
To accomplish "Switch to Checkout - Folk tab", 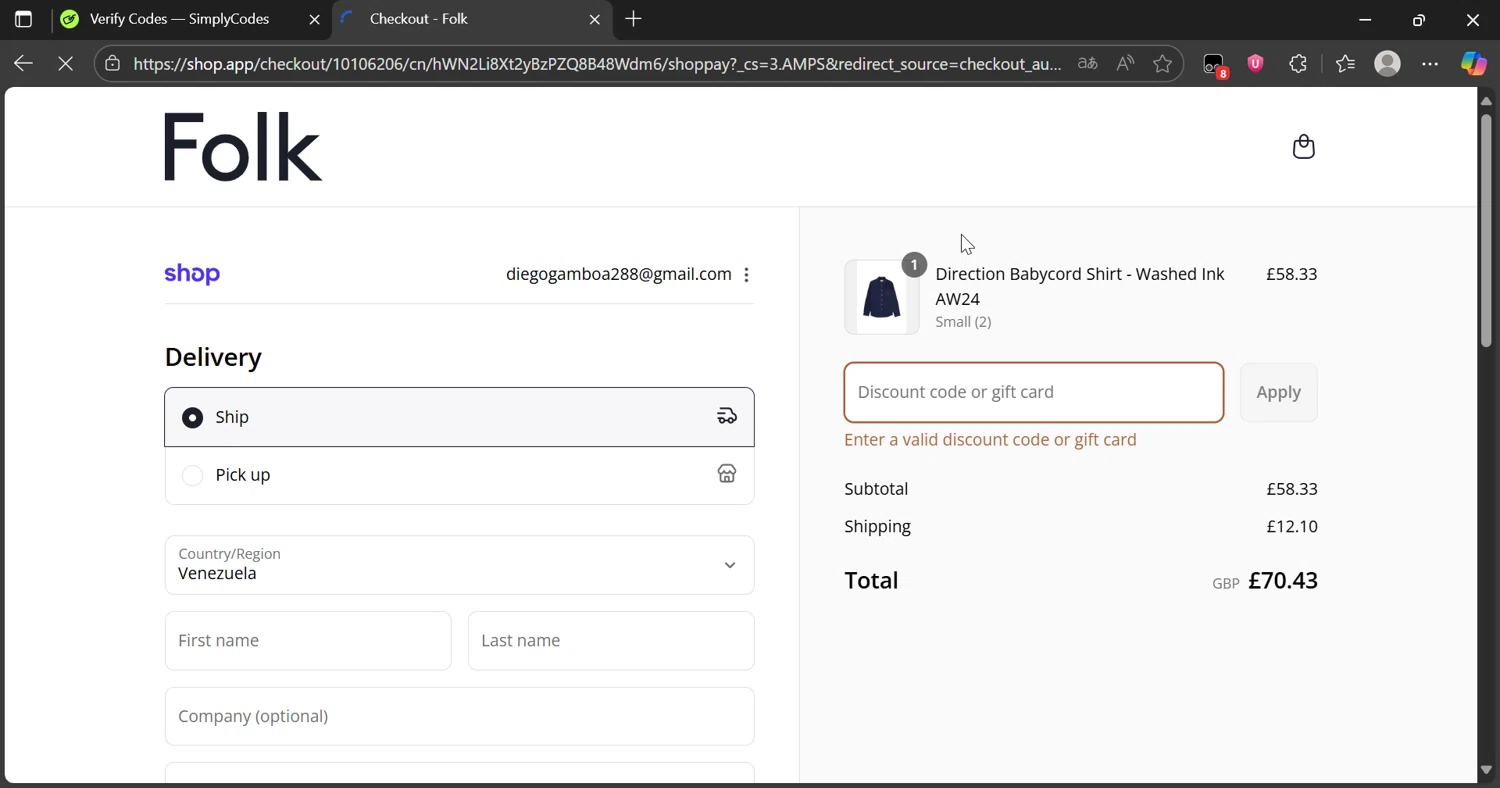I will [x=472, y=19].
